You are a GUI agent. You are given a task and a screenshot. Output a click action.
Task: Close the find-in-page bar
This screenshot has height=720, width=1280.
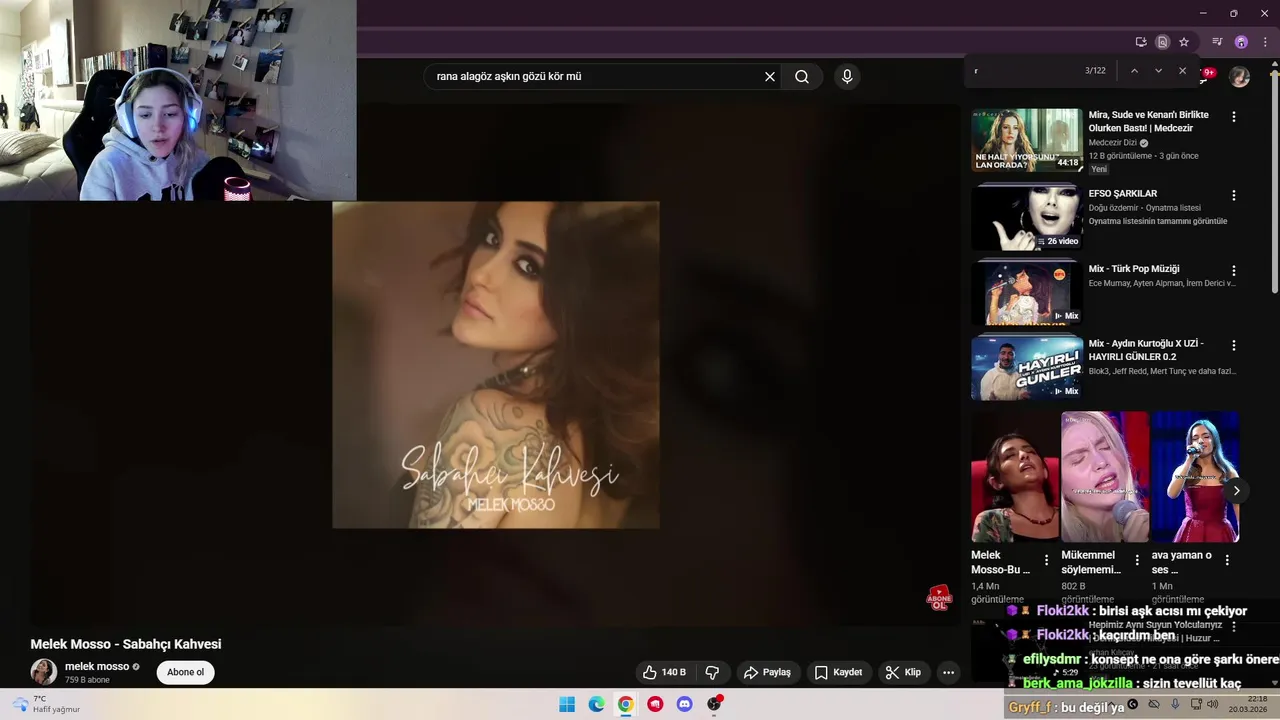1182,71
